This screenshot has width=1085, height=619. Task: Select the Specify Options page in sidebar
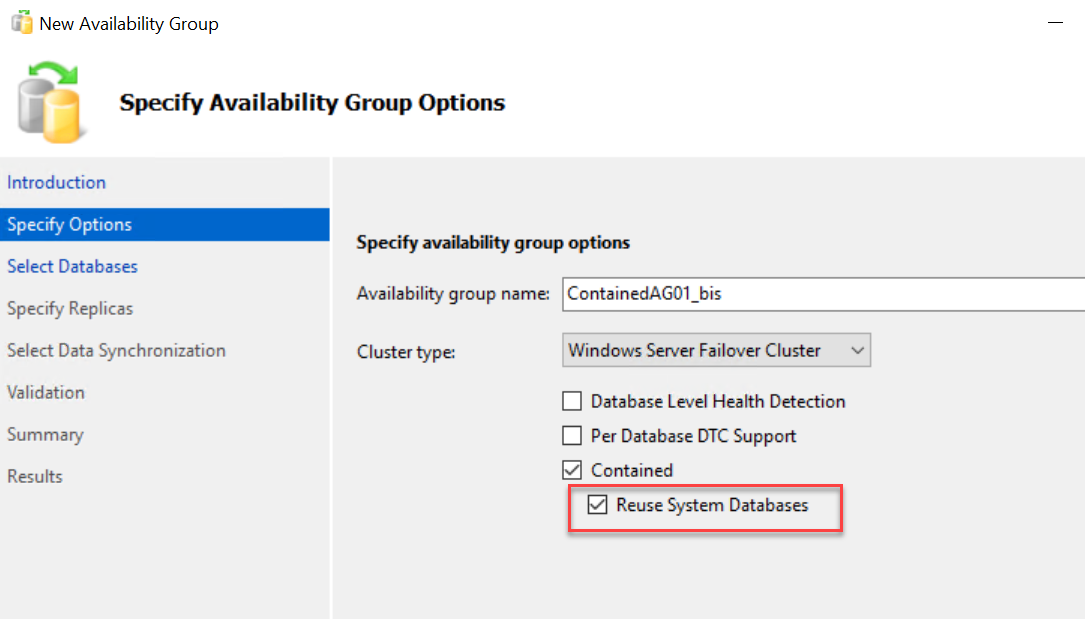69,224
